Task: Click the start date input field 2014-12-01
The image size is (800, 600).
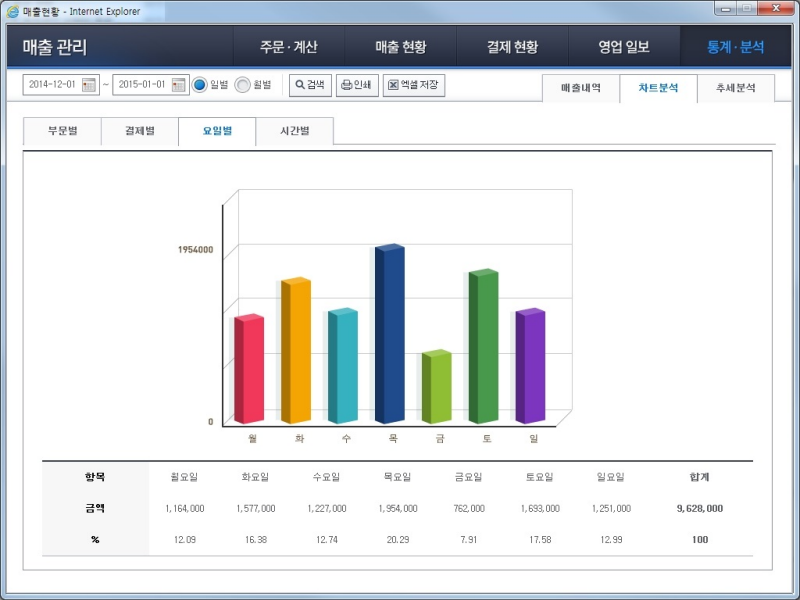Action: [52, 85]
